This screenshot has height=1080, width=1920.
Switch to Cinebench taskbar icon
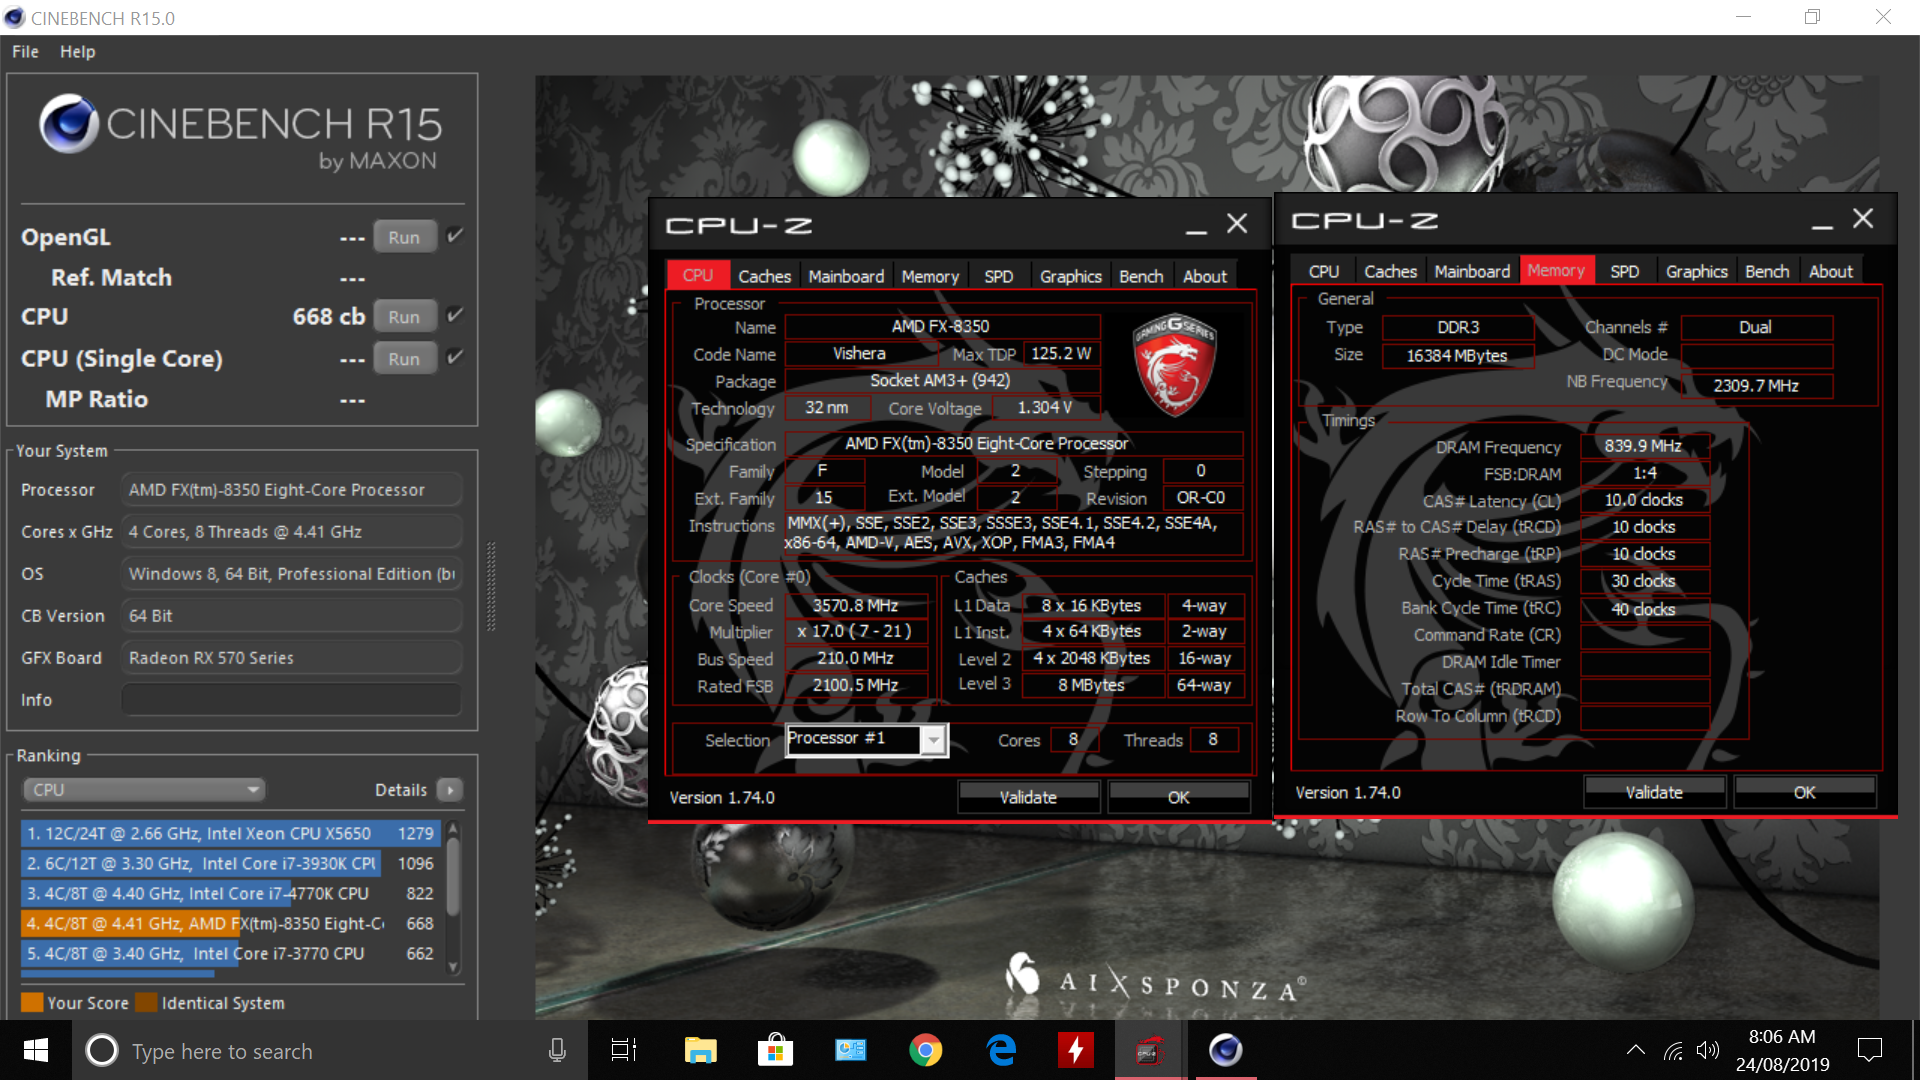pos(1225,1050)
